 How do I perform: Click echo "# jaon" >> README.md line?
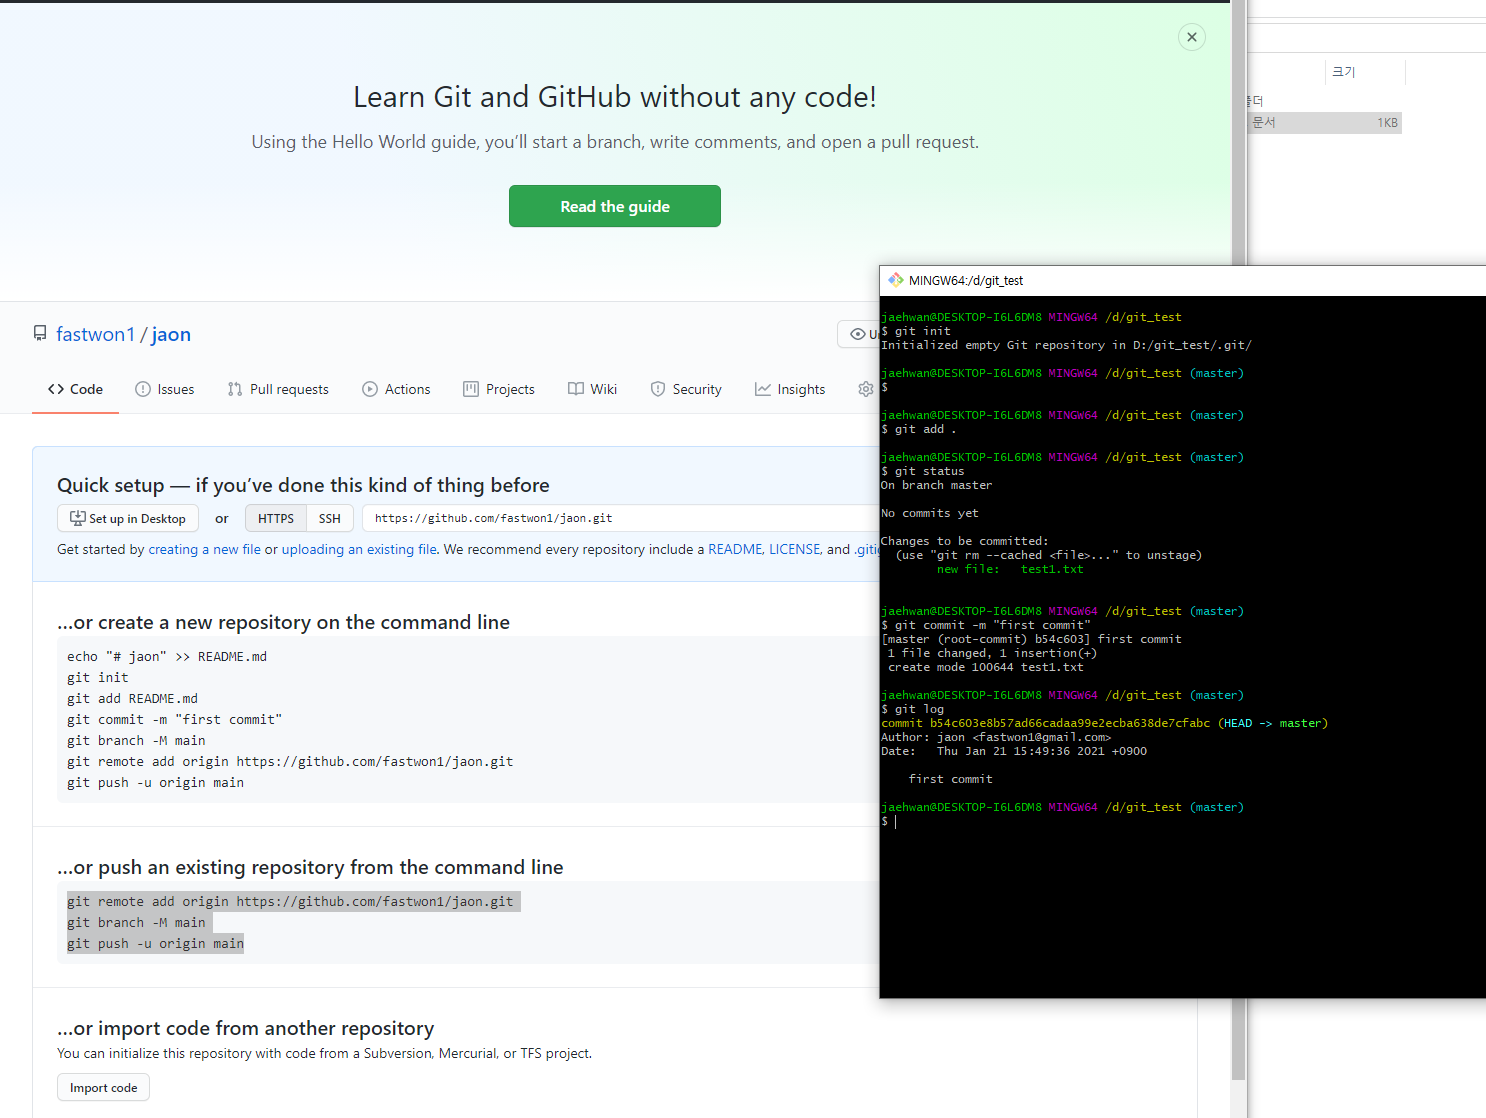click(x=167, y=656)
